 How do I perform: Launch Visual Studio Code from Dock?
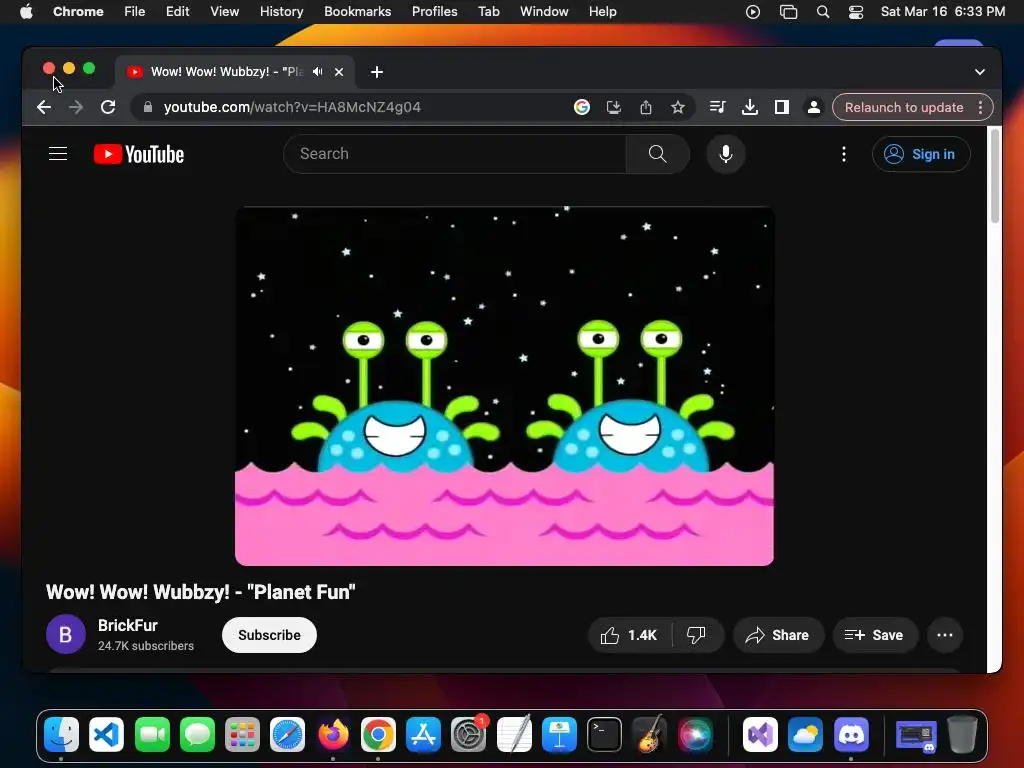click(x=106, y=735)
